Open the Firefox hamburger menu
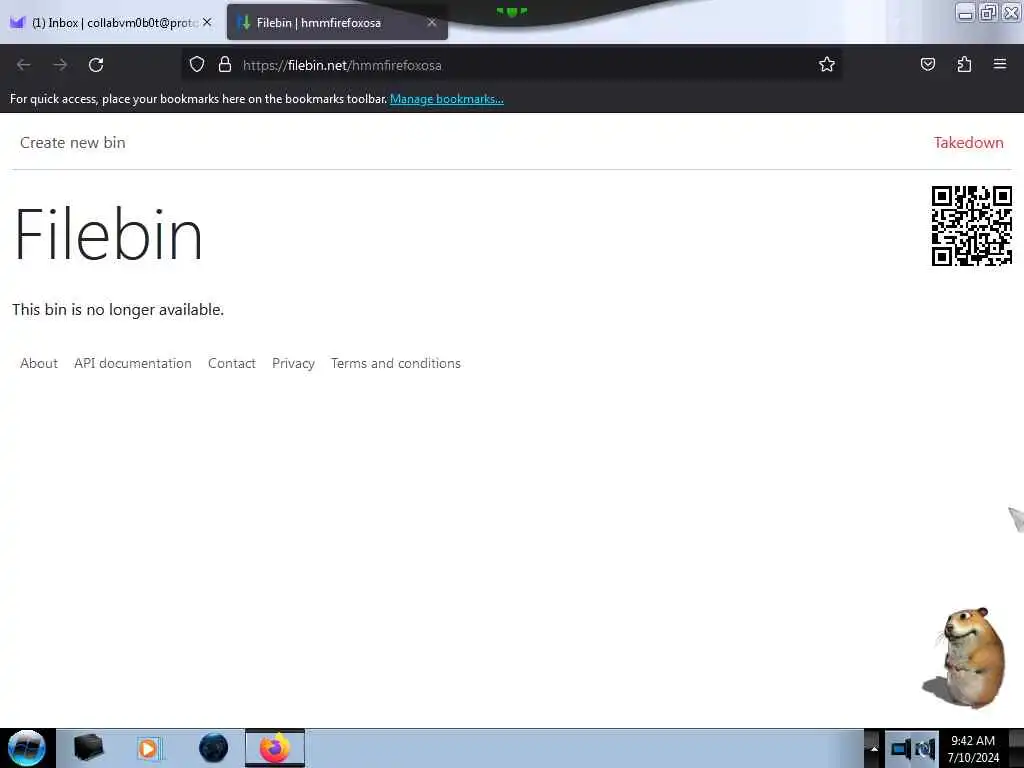The image size is (1024, 768). [x=1000, y=64]
